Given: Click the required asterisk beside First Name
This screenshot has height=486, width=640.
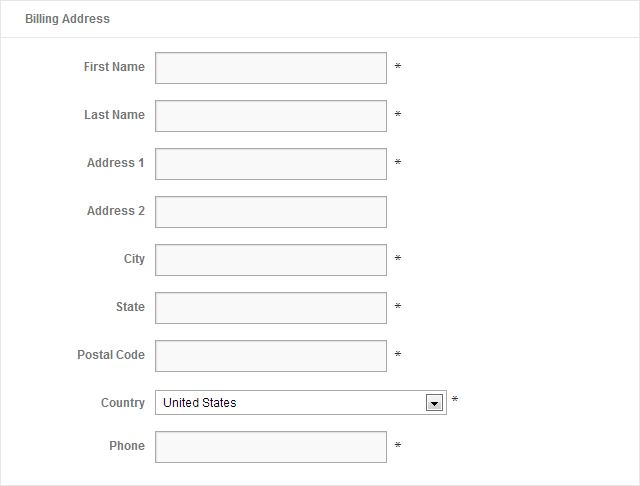Looking at the screenshot, I should [398, 67].
